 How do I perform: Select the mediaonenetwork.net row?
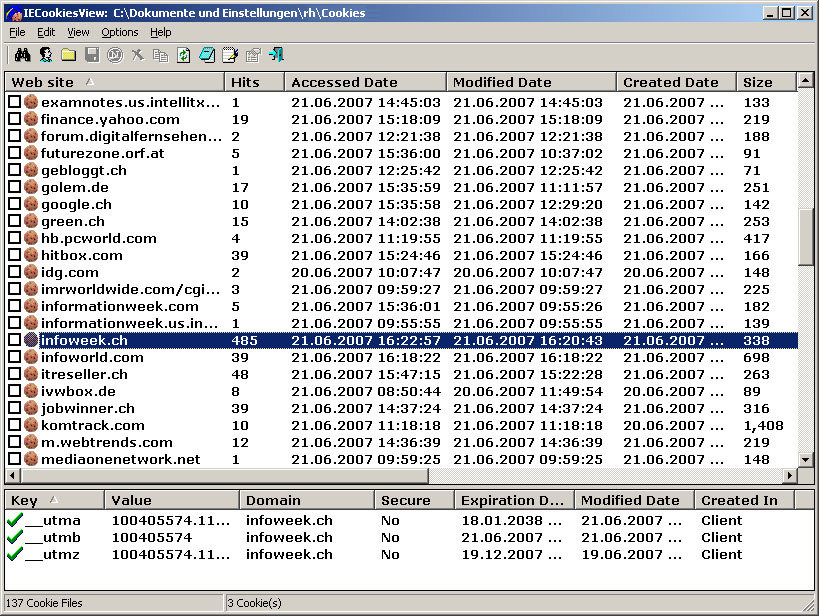[402, 459]
